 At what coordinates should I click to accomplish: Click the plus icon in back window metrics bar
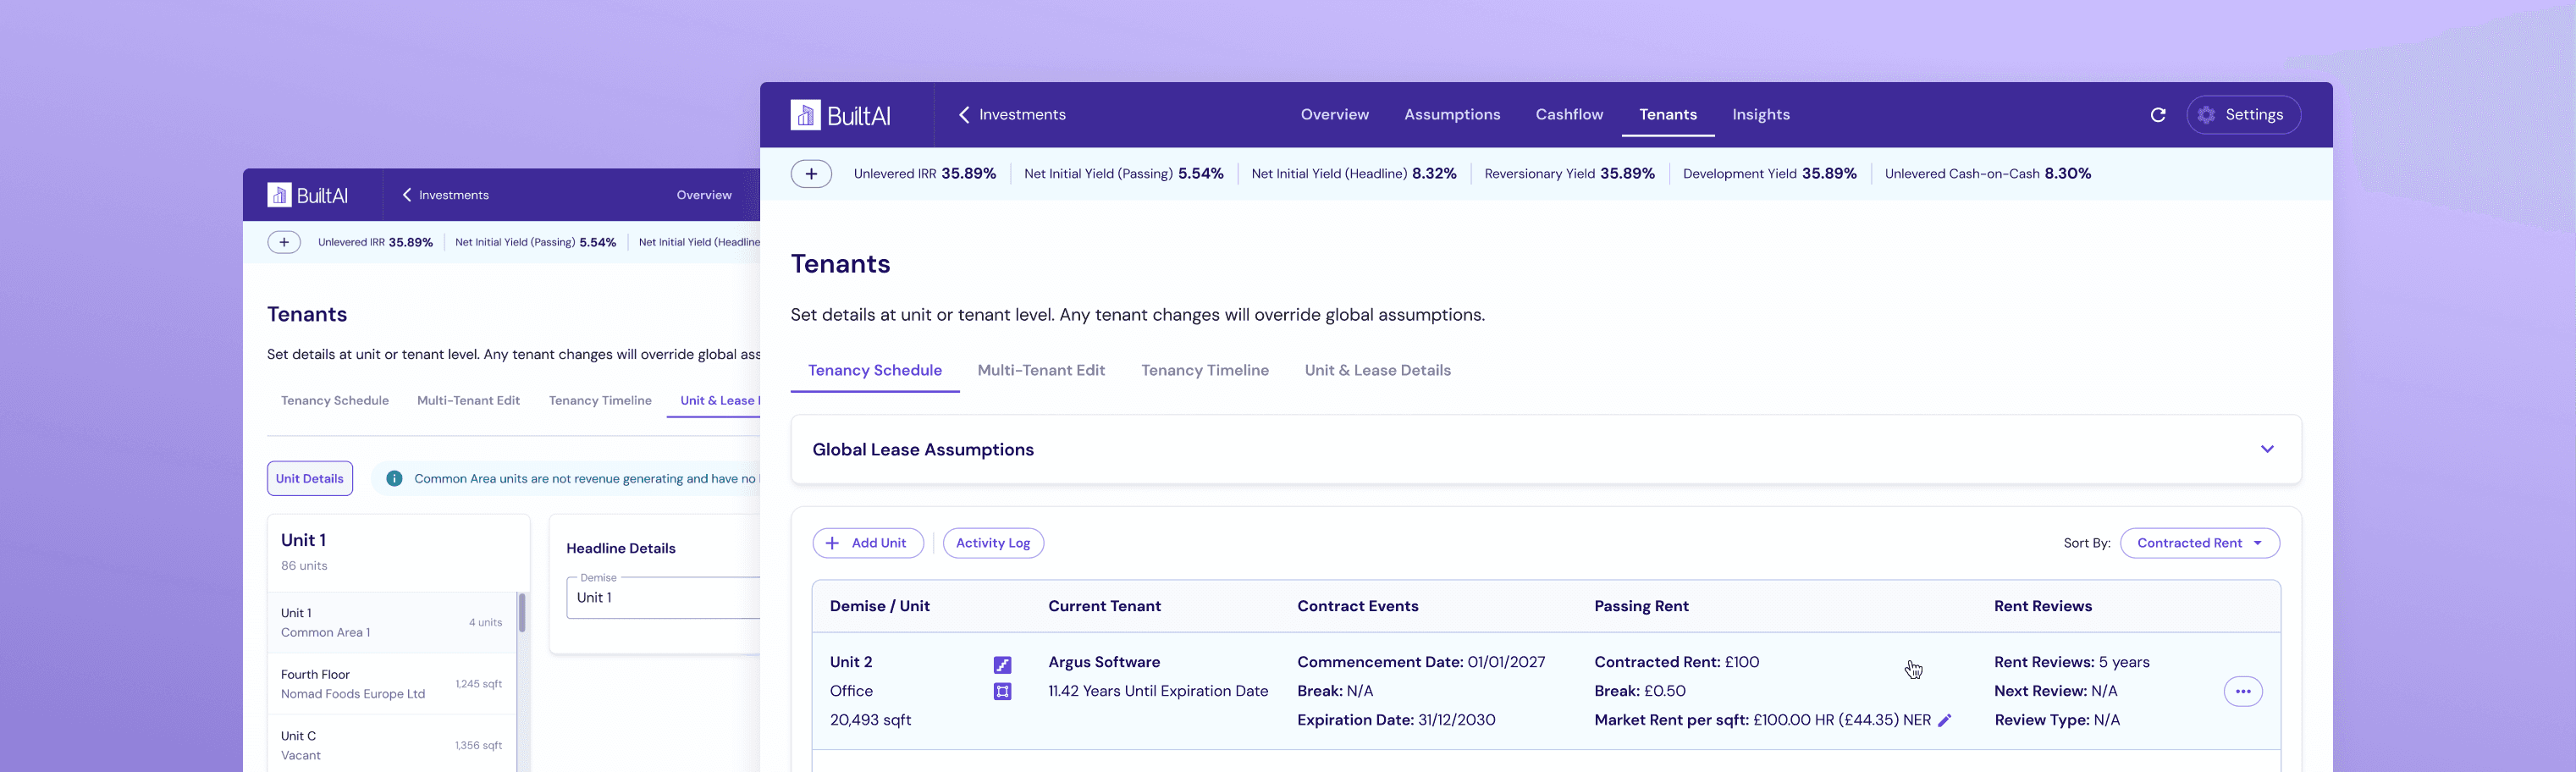click(284, 242)
